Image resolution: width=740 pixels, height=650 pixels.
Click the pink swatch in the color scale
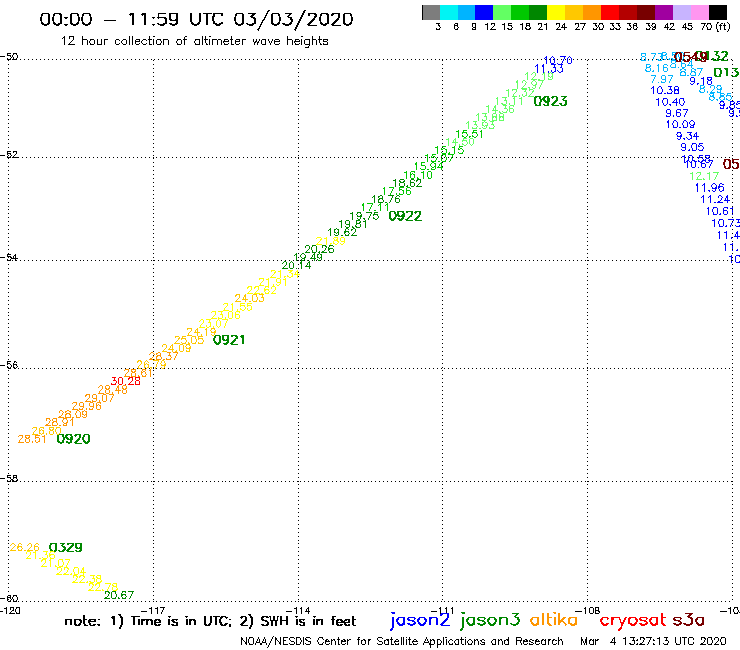(x=699, y=12)
